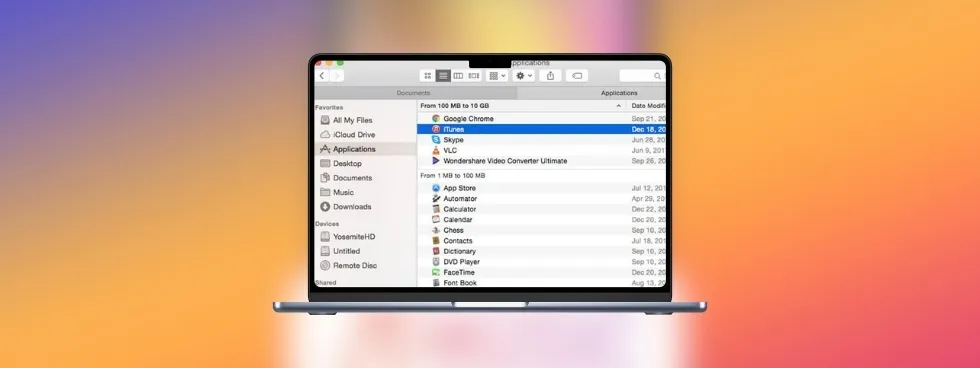Click the "DVD Player" file name
The width and height of the screenshot is (980, 368).
[461, 262]
